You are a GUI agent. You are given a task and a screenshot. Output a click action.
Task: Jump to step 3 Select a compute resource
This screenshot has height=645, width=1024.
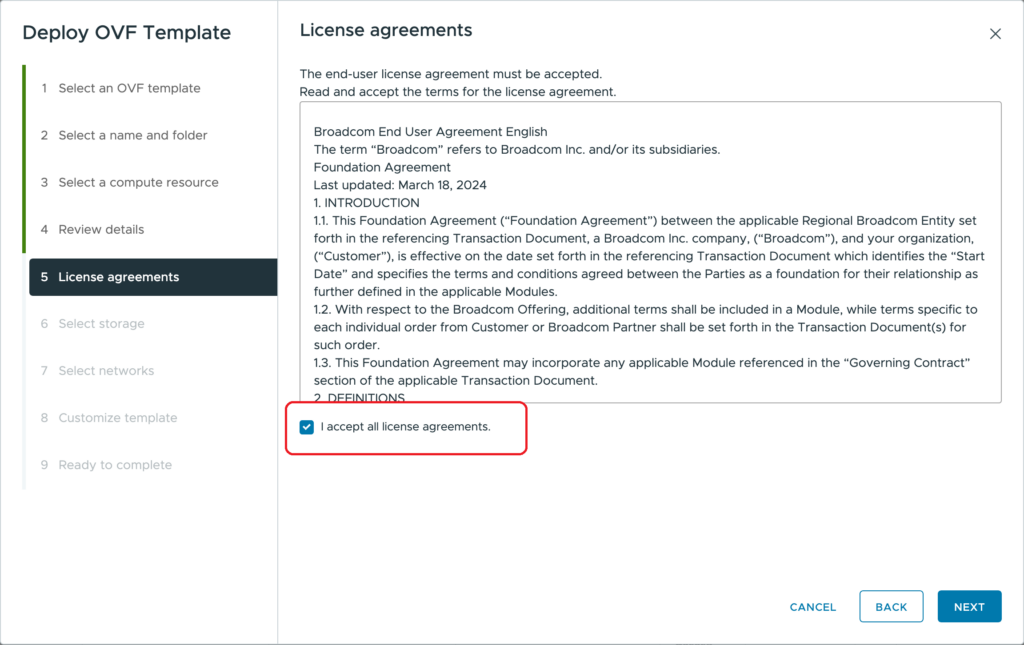pos(138,182)
